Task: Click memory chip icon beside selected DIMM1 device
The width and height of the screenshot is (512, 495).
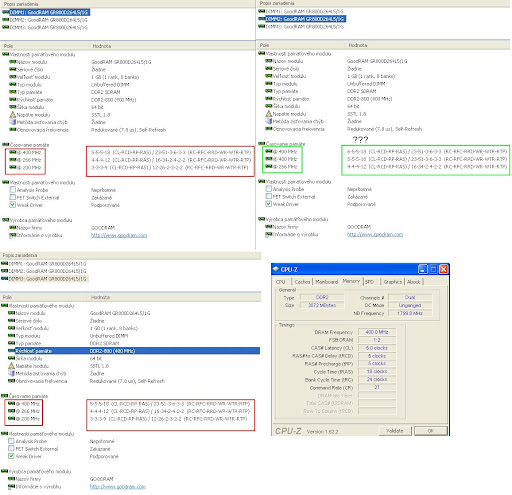Action: coord(5,12)
